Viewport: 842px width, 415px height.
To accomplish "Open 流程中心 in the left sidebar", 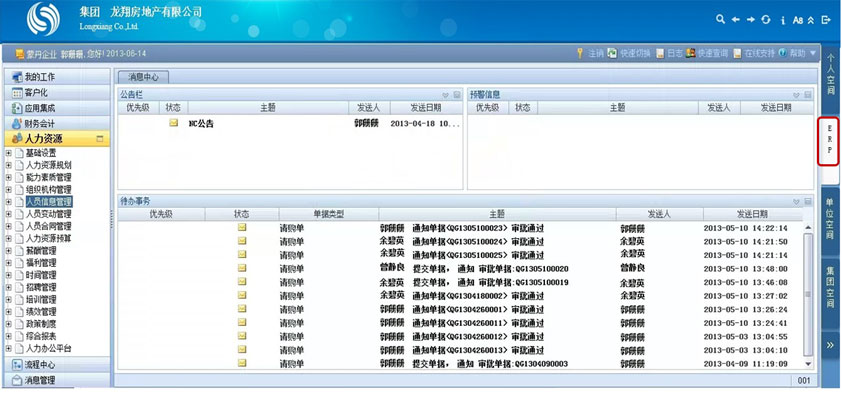I will 40,365.
